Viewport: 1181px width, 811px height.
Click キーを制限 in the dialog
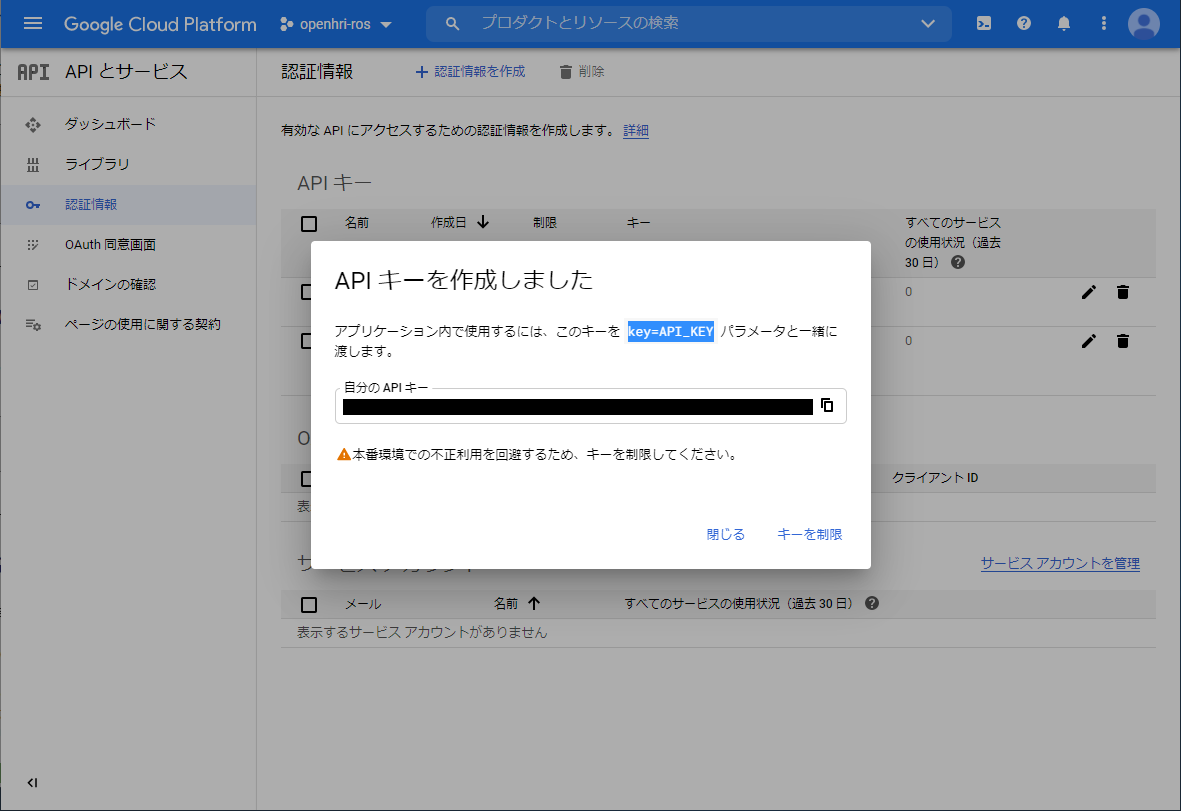[x=809, y=534]
